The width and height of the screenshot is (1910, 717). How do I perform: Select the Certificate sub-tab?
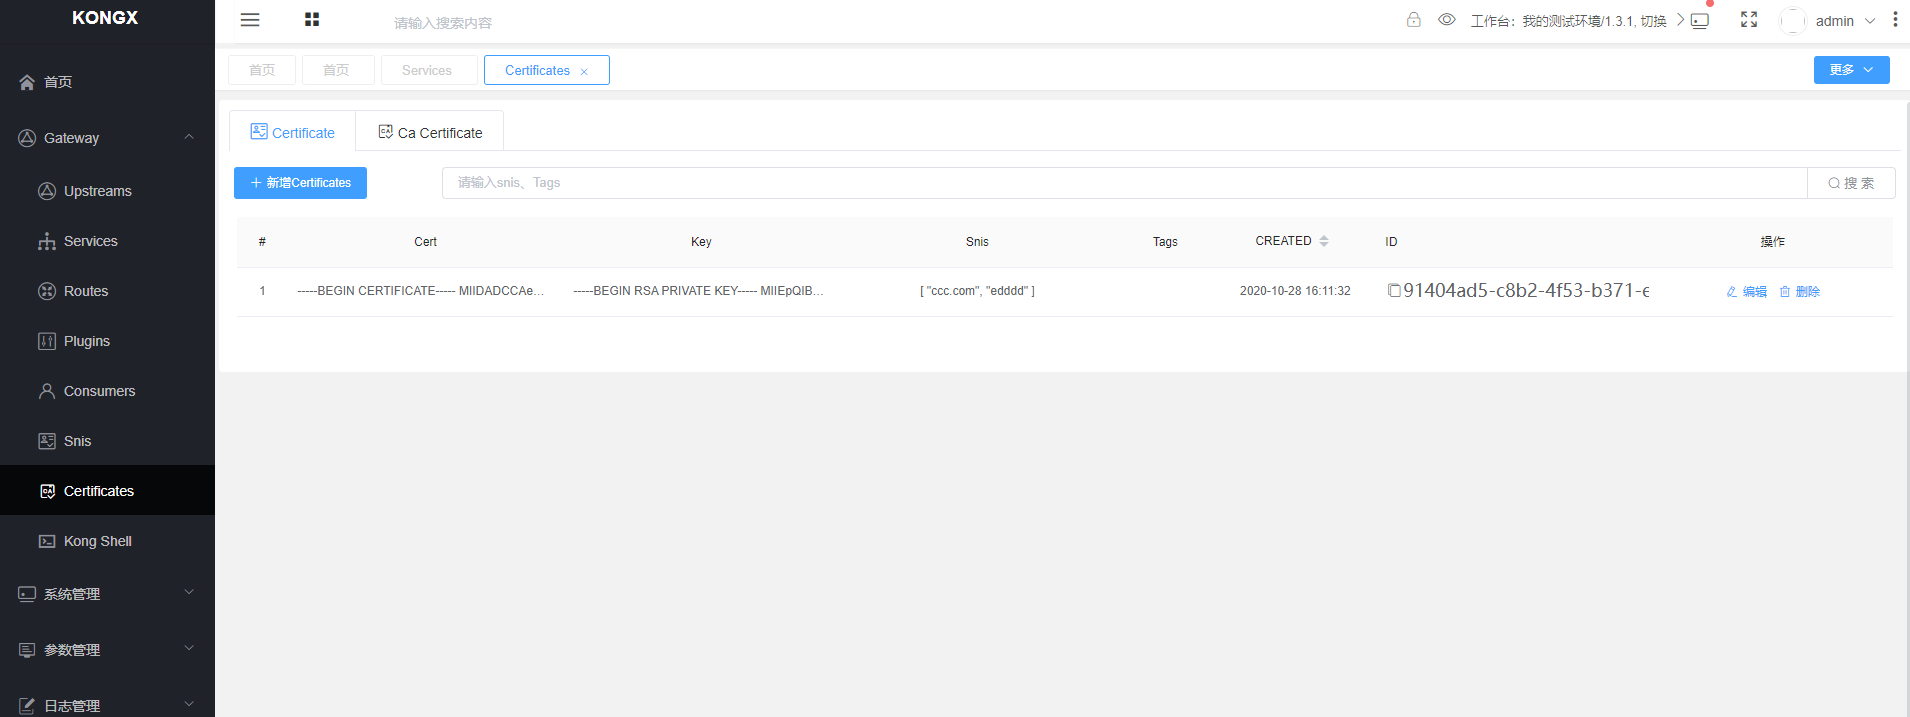click(293, 132)
